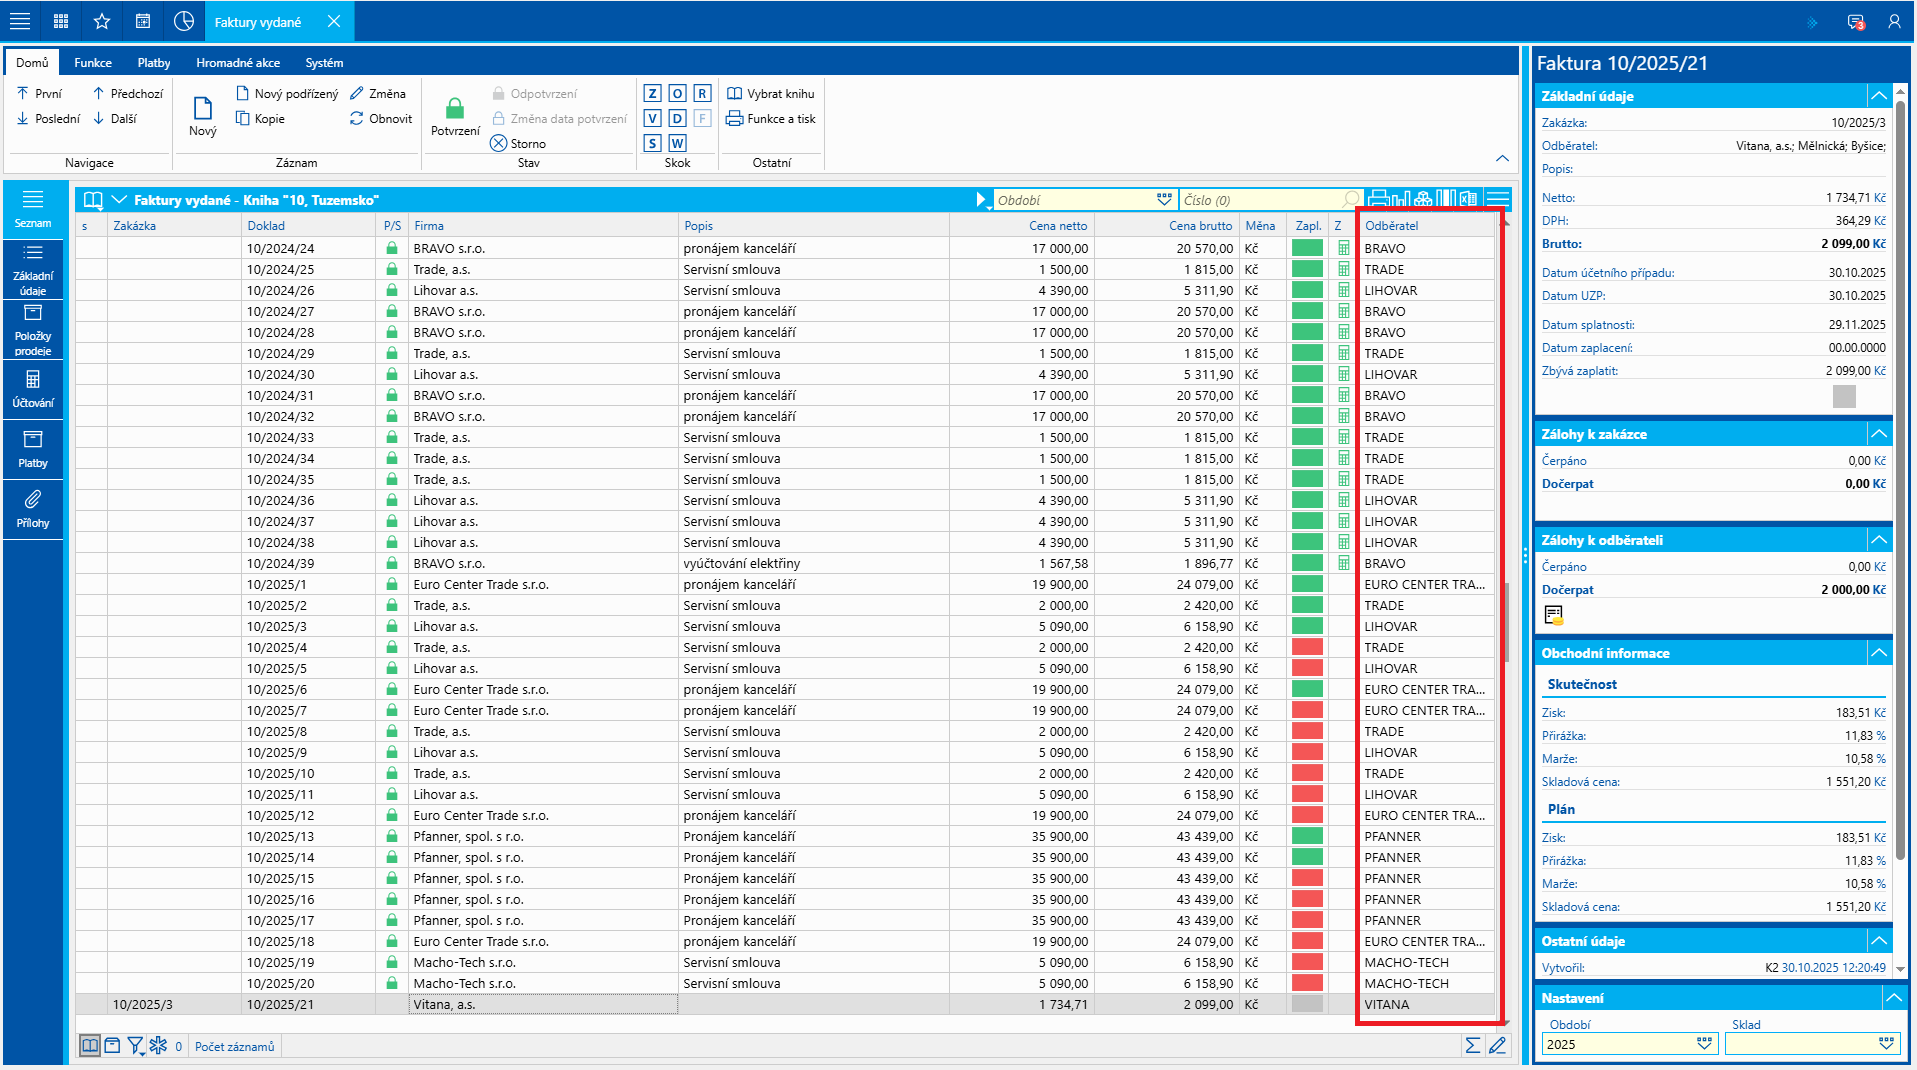Open the Období dropdown in Nastavení
Image resolution: width=1917 pixels, height=1070 pixels.
click(1705, 1044)
